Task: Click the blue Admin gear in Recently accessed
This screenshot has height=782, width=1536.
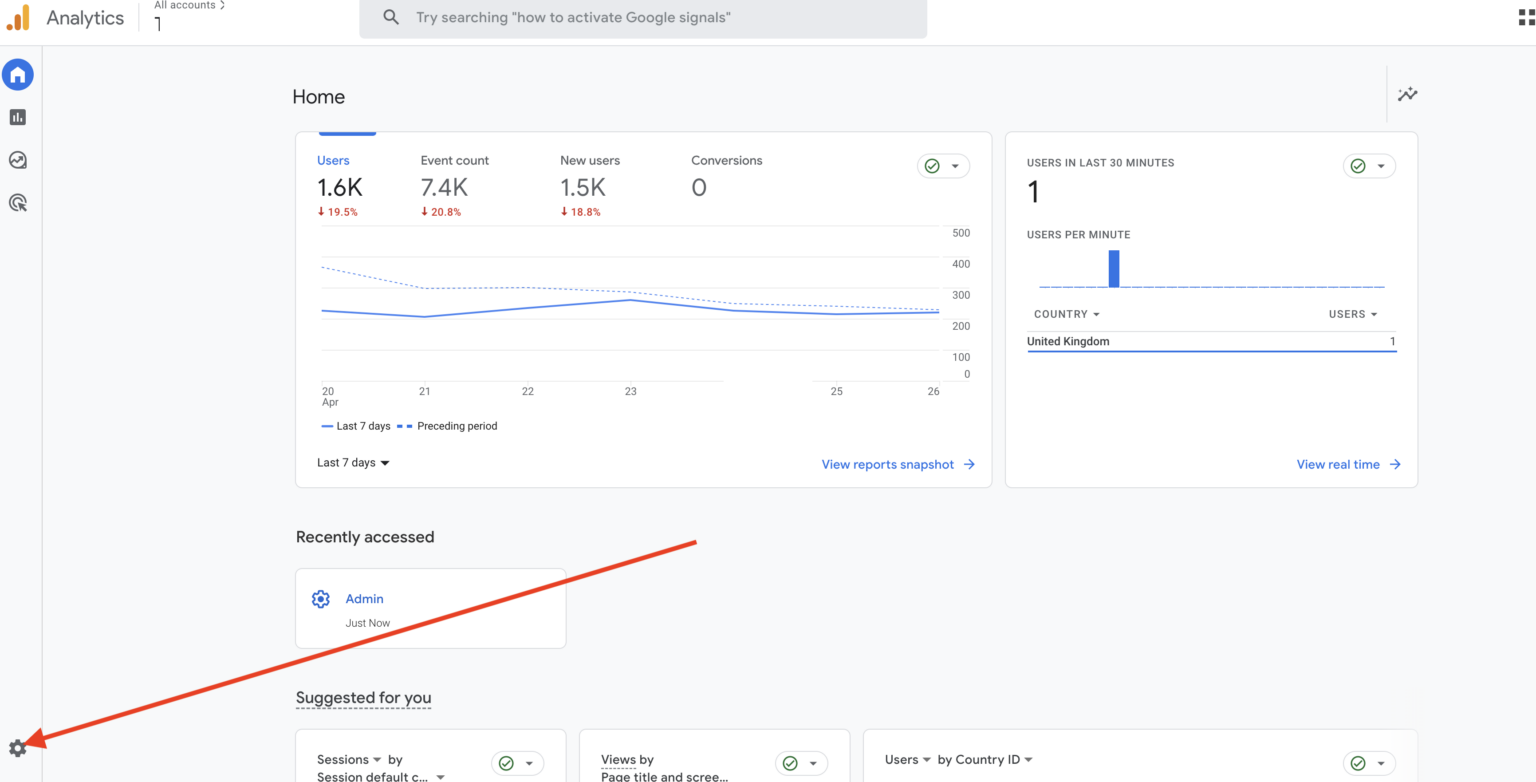Action: click(320, 598)
